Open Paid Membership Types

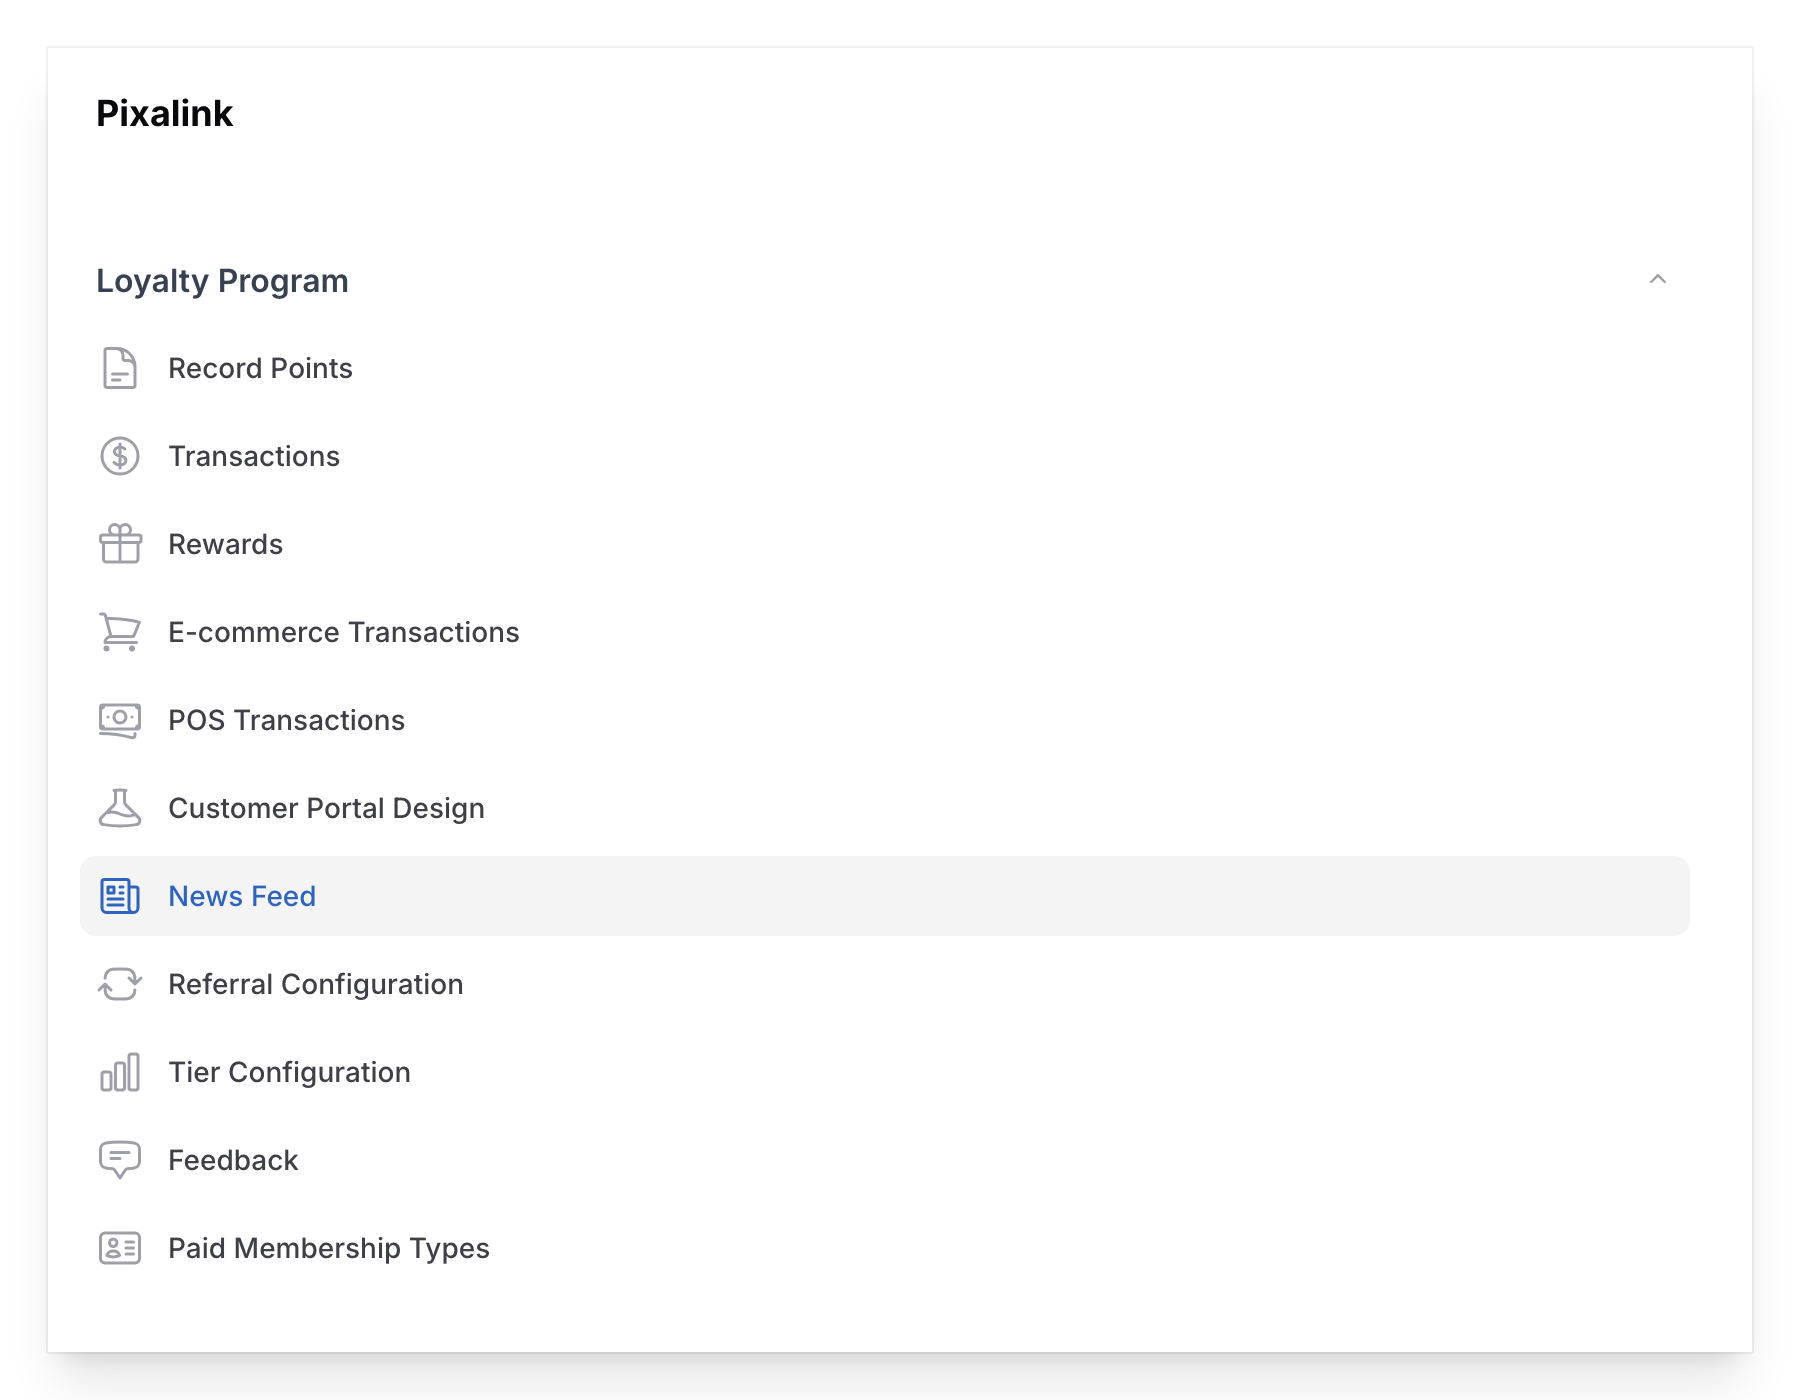(328, 1248)
